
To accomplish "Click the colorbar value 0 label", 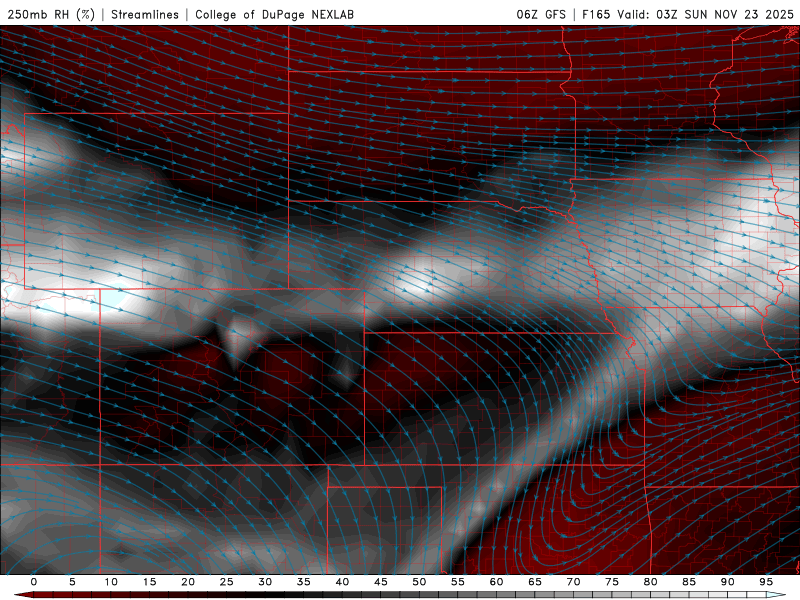I will [x=34, y=582].
